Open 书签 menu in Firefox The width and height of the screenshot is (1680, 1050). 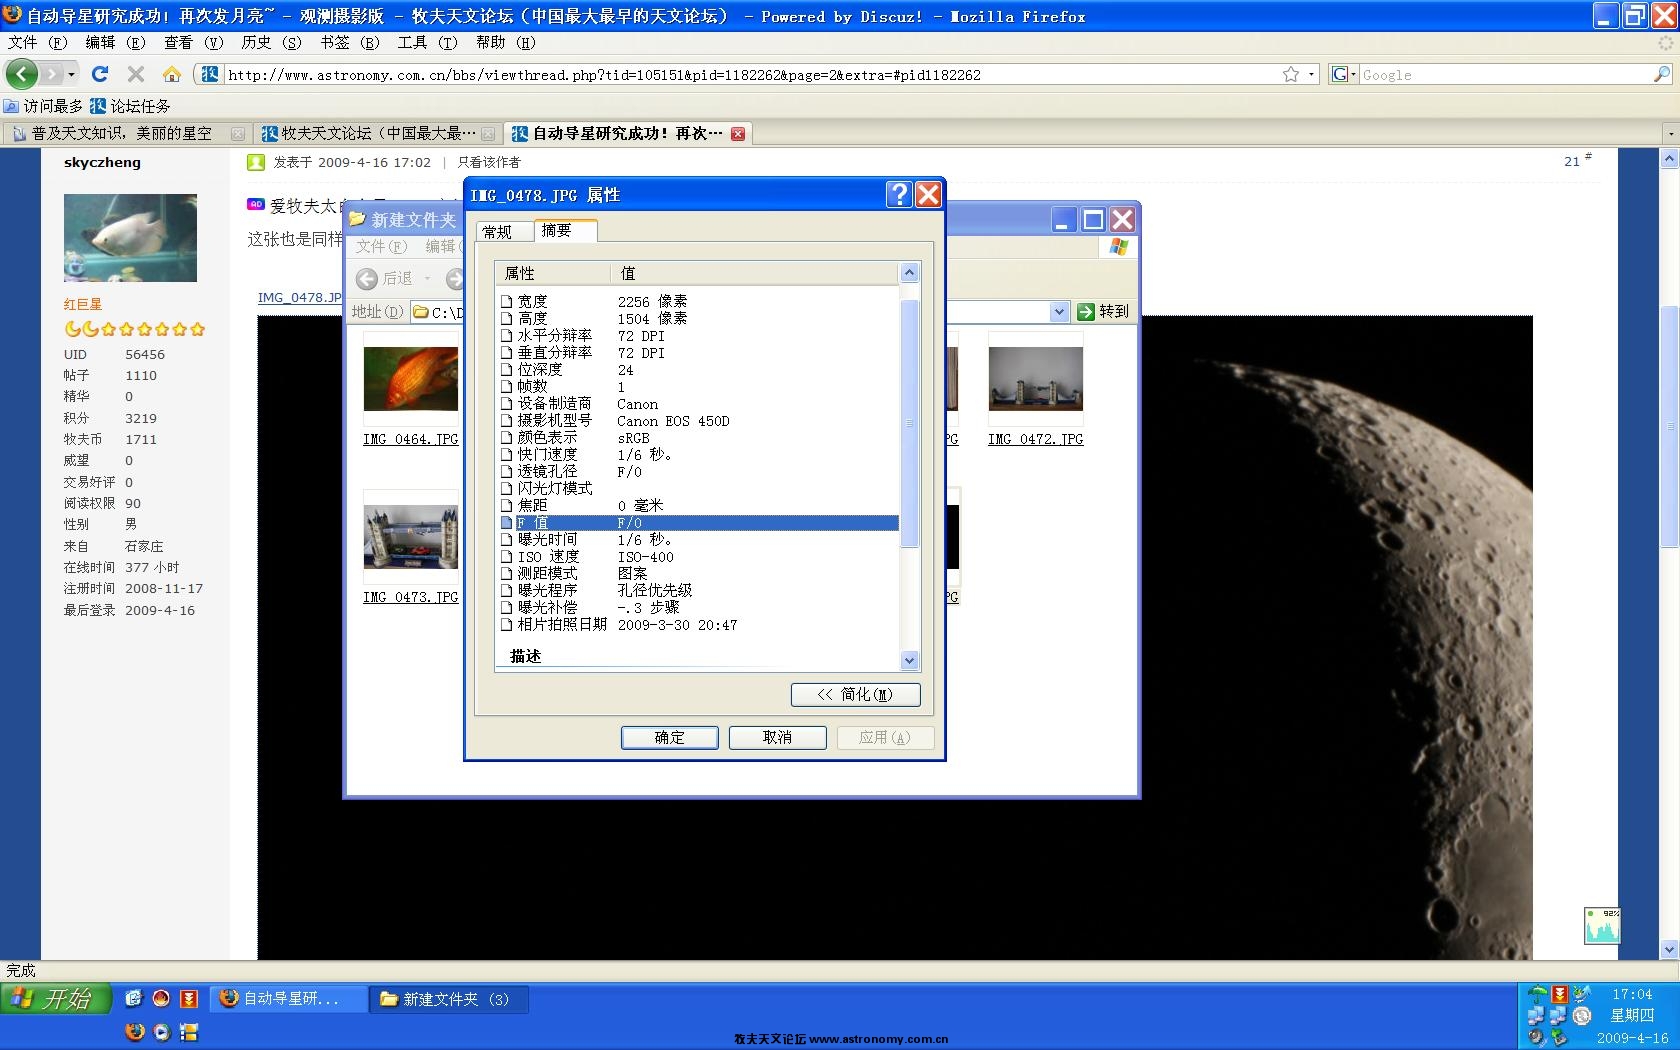(349, 42)
